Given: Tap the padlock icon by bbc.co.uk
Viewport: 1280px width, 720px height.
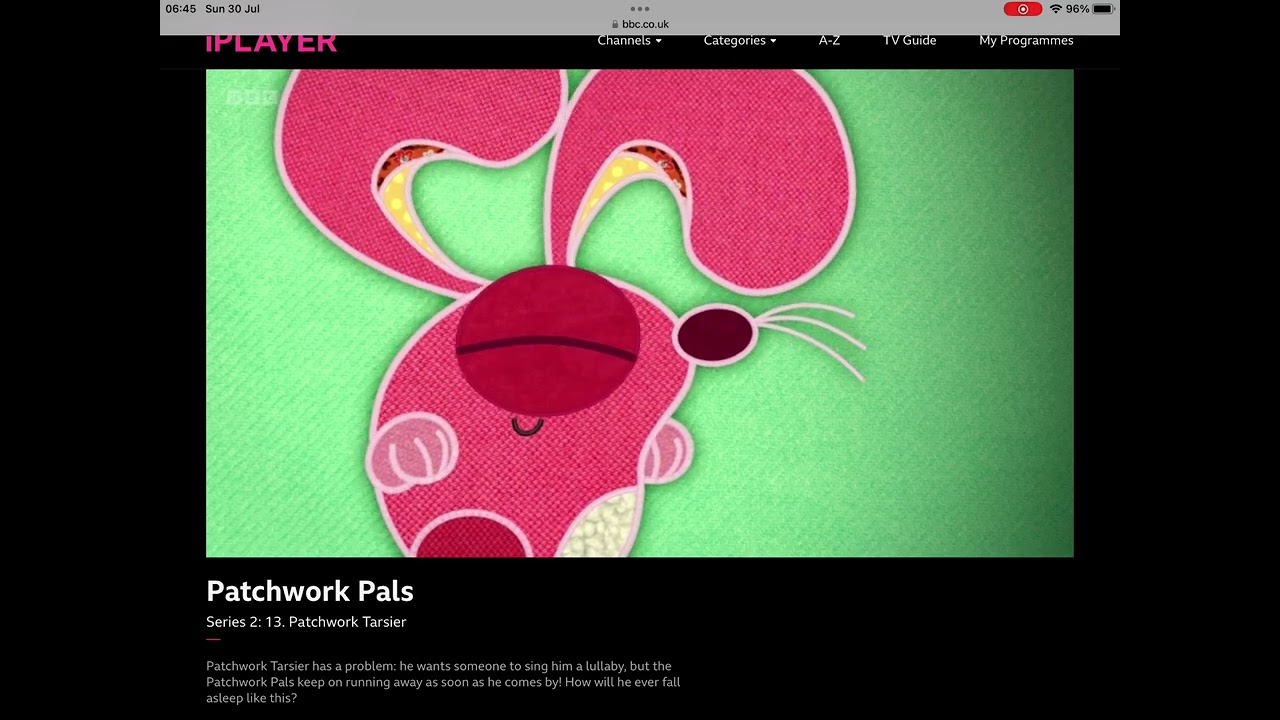Looking at the screenshot, I should [x=615, y=24].
